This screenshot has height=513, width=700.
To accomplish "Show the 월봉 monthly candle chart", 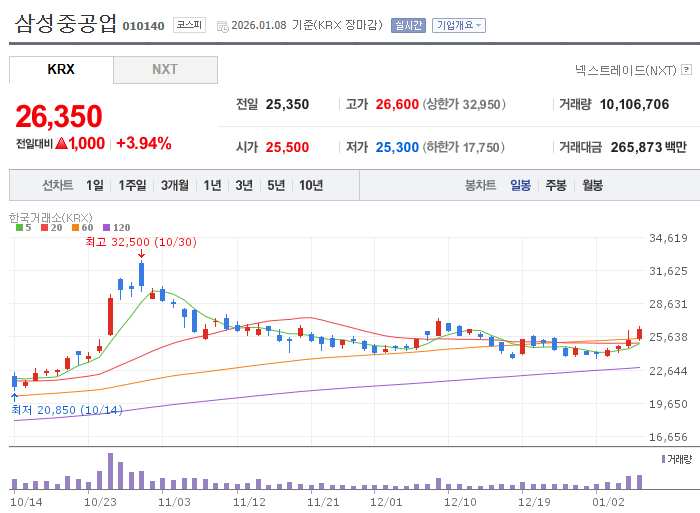I will click(592, 185).
